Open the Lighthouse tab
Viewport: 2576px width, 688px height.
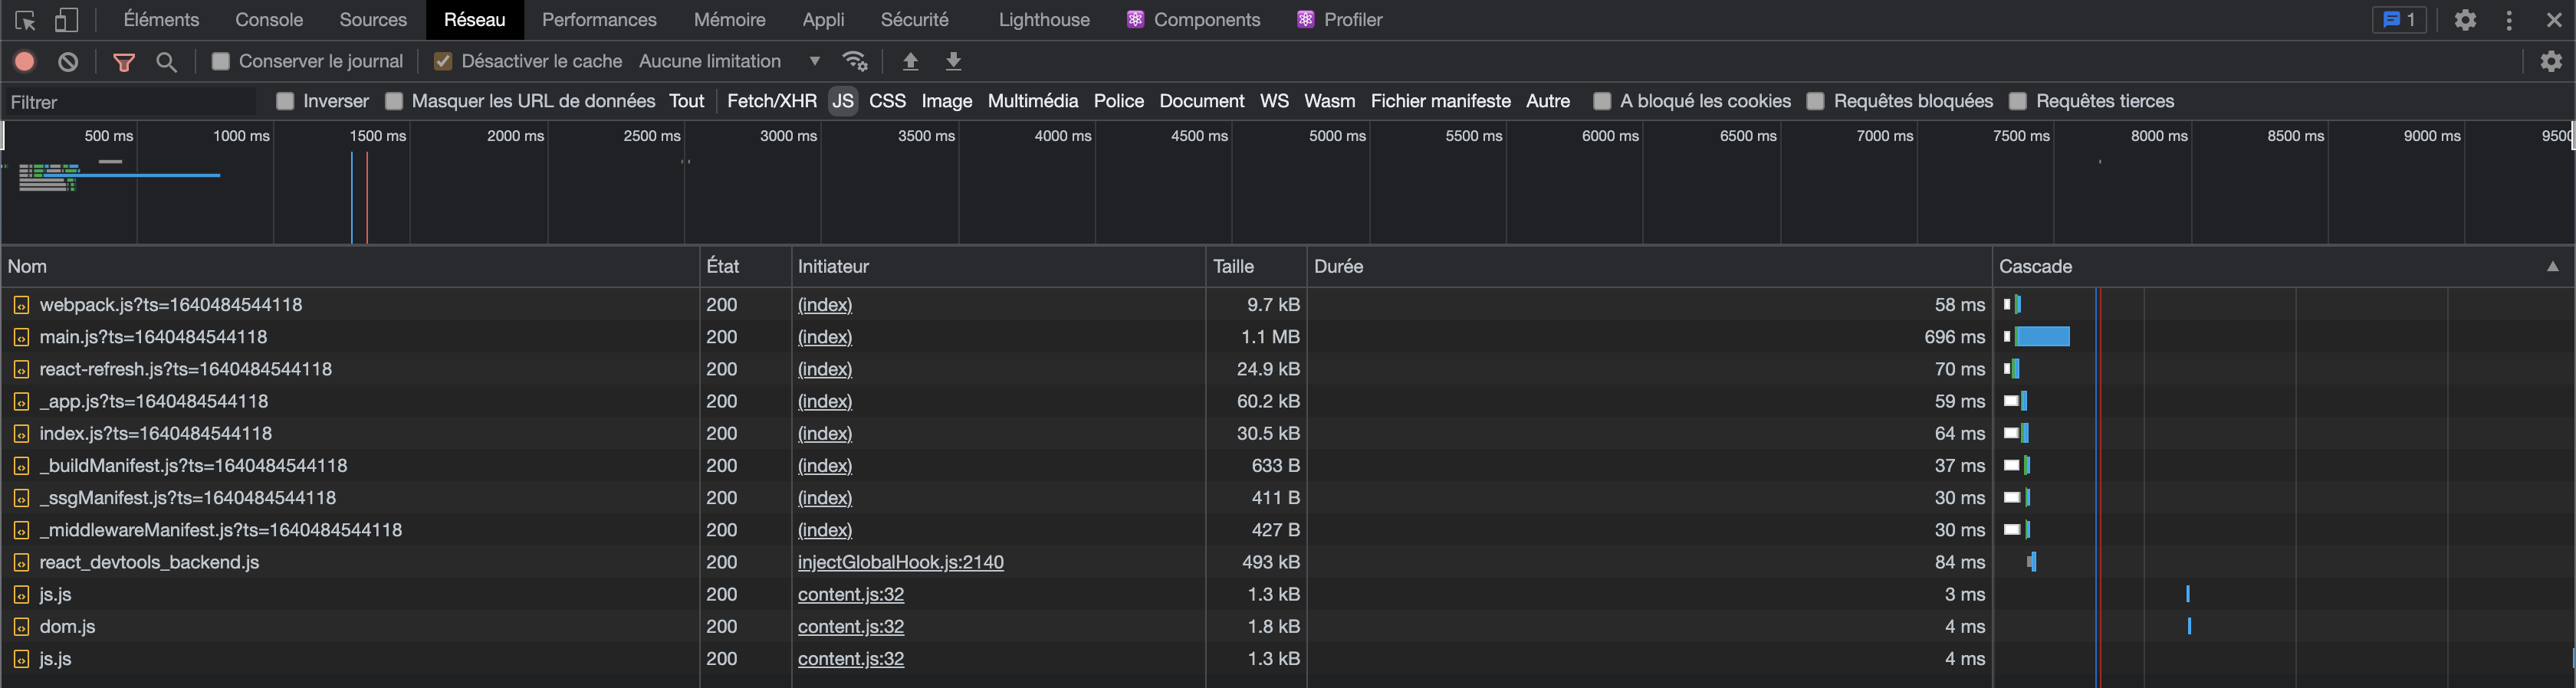[x=1044, y=20]
